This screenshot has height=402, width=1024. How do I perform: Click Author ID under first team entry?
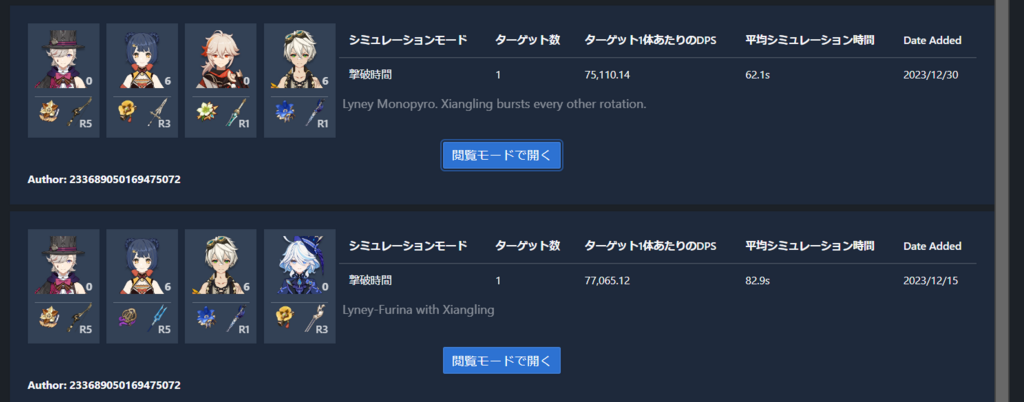coord(104,179)
